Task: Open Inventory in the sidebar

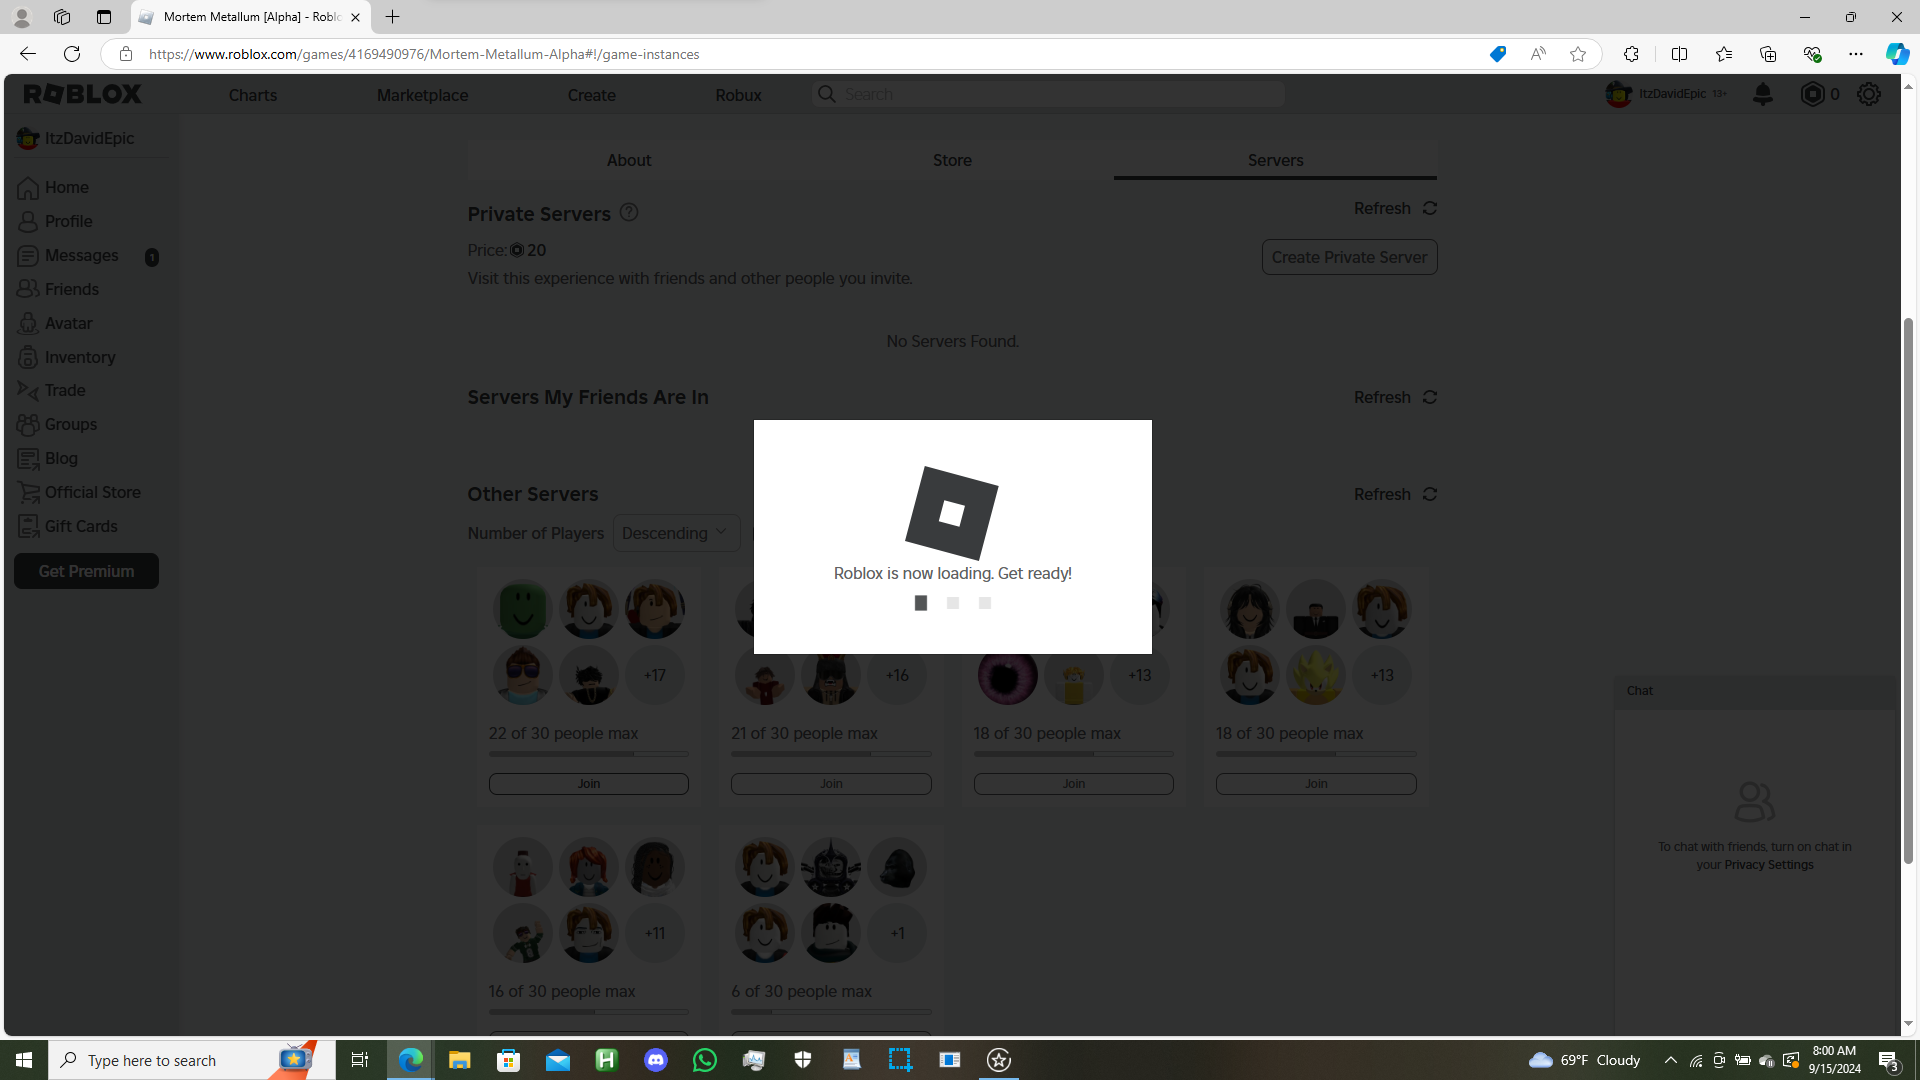Action: click(x=80, y=357)
